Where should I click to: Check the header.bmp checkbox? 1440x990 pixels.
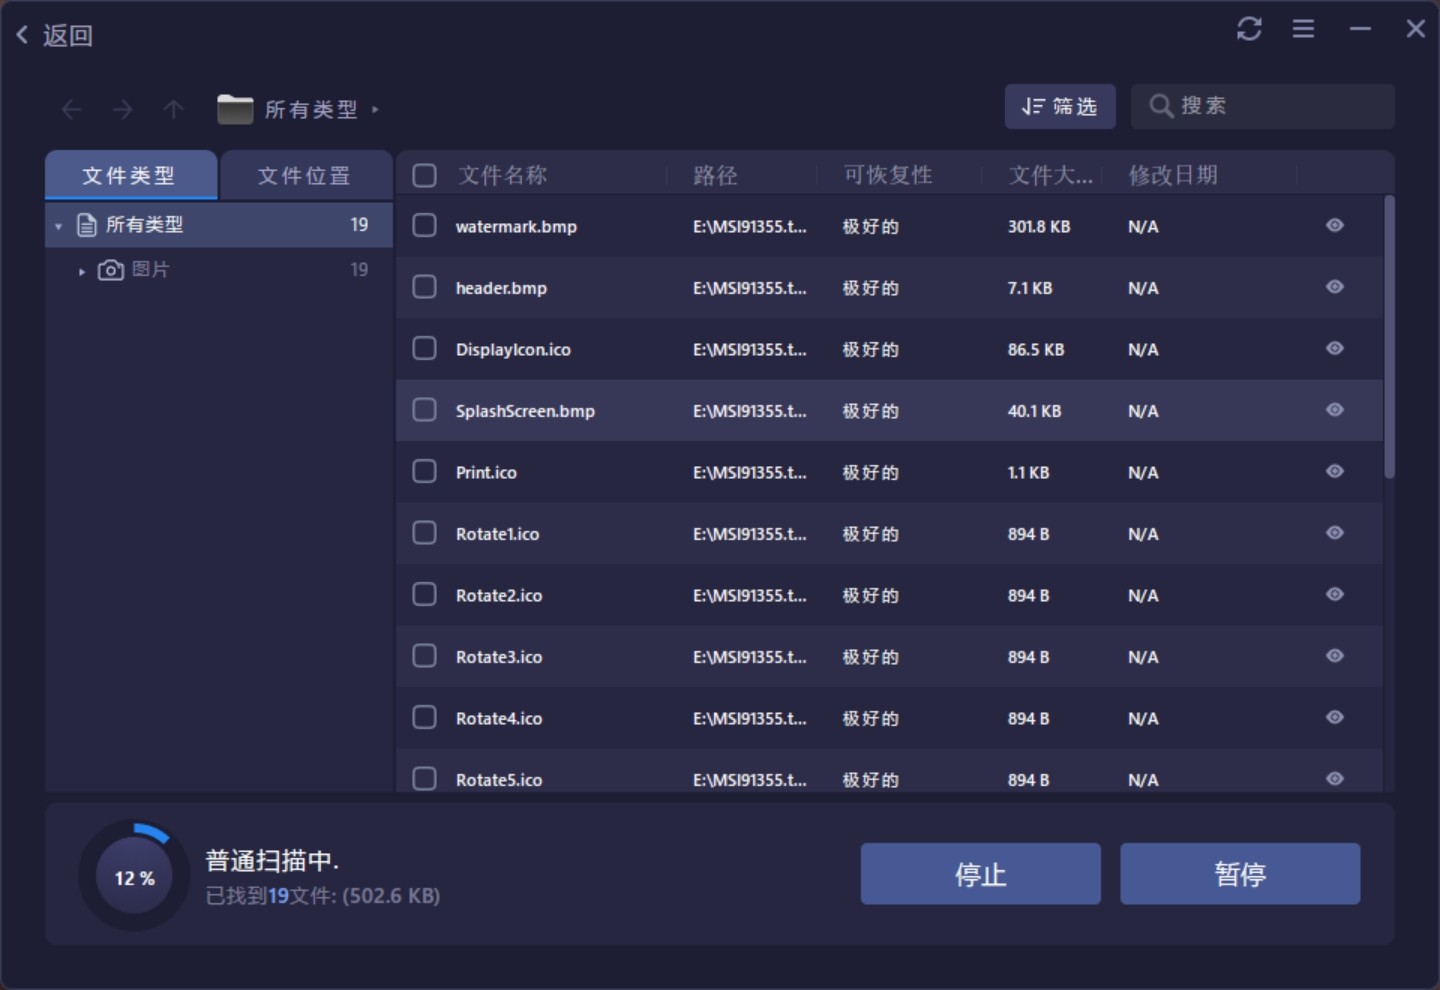pos(424,287)
